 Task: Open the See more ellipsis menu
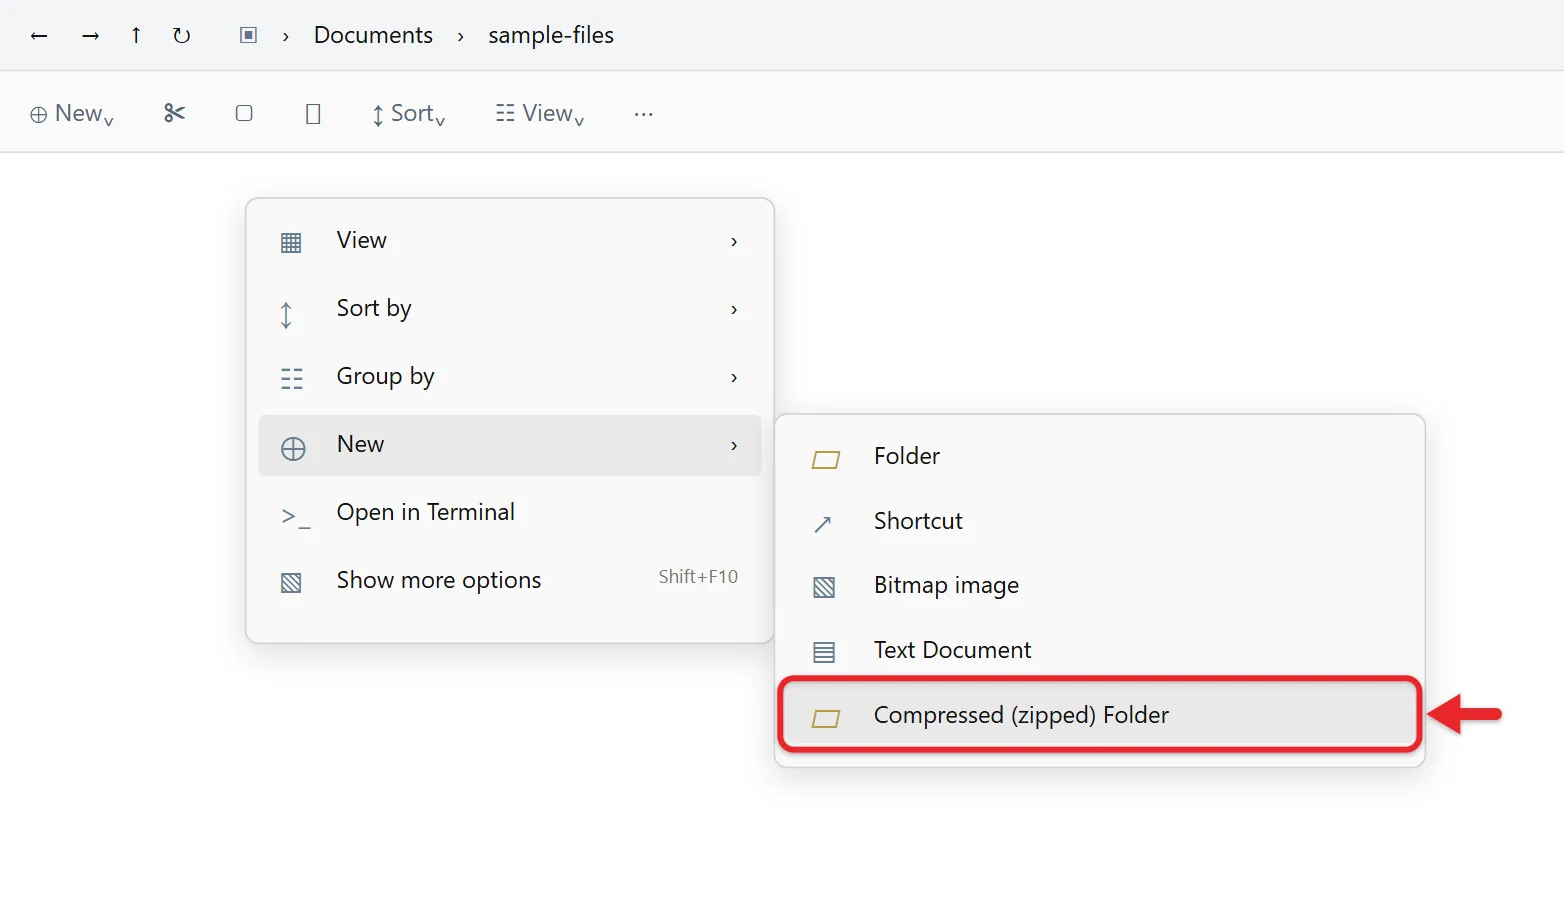pos(644,114)
